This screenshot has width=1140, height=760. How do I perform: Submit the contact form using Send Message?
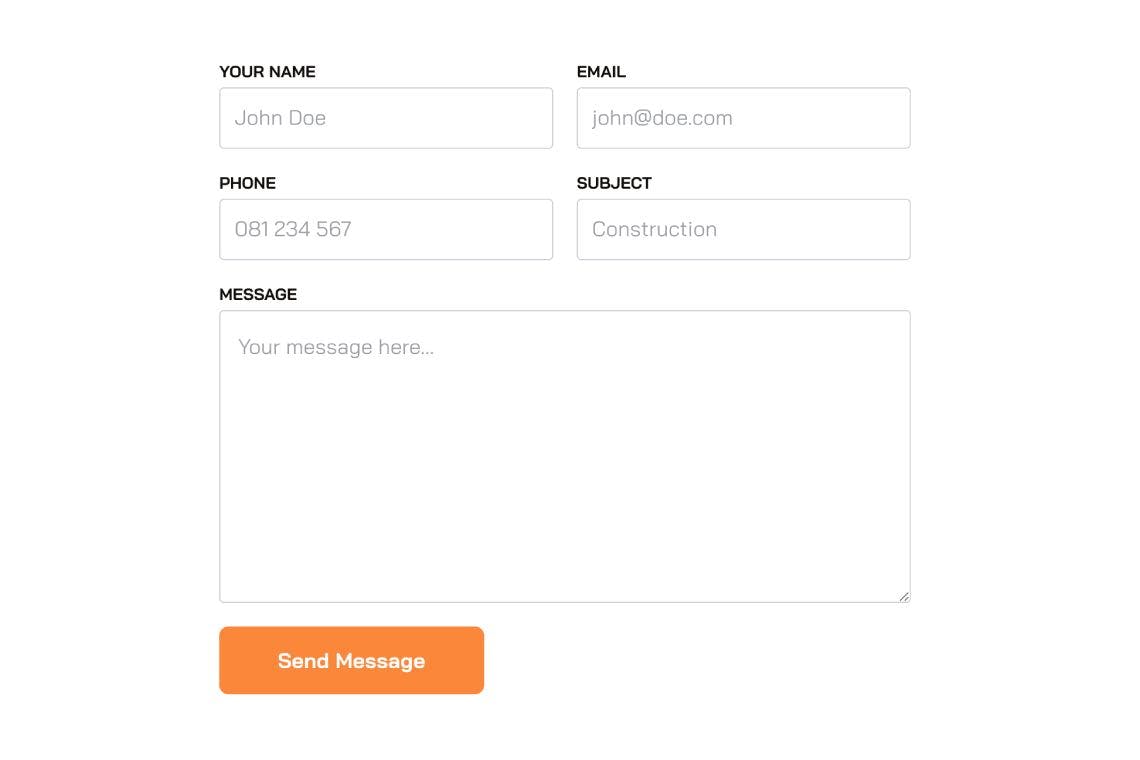click(x=351, y=660)
